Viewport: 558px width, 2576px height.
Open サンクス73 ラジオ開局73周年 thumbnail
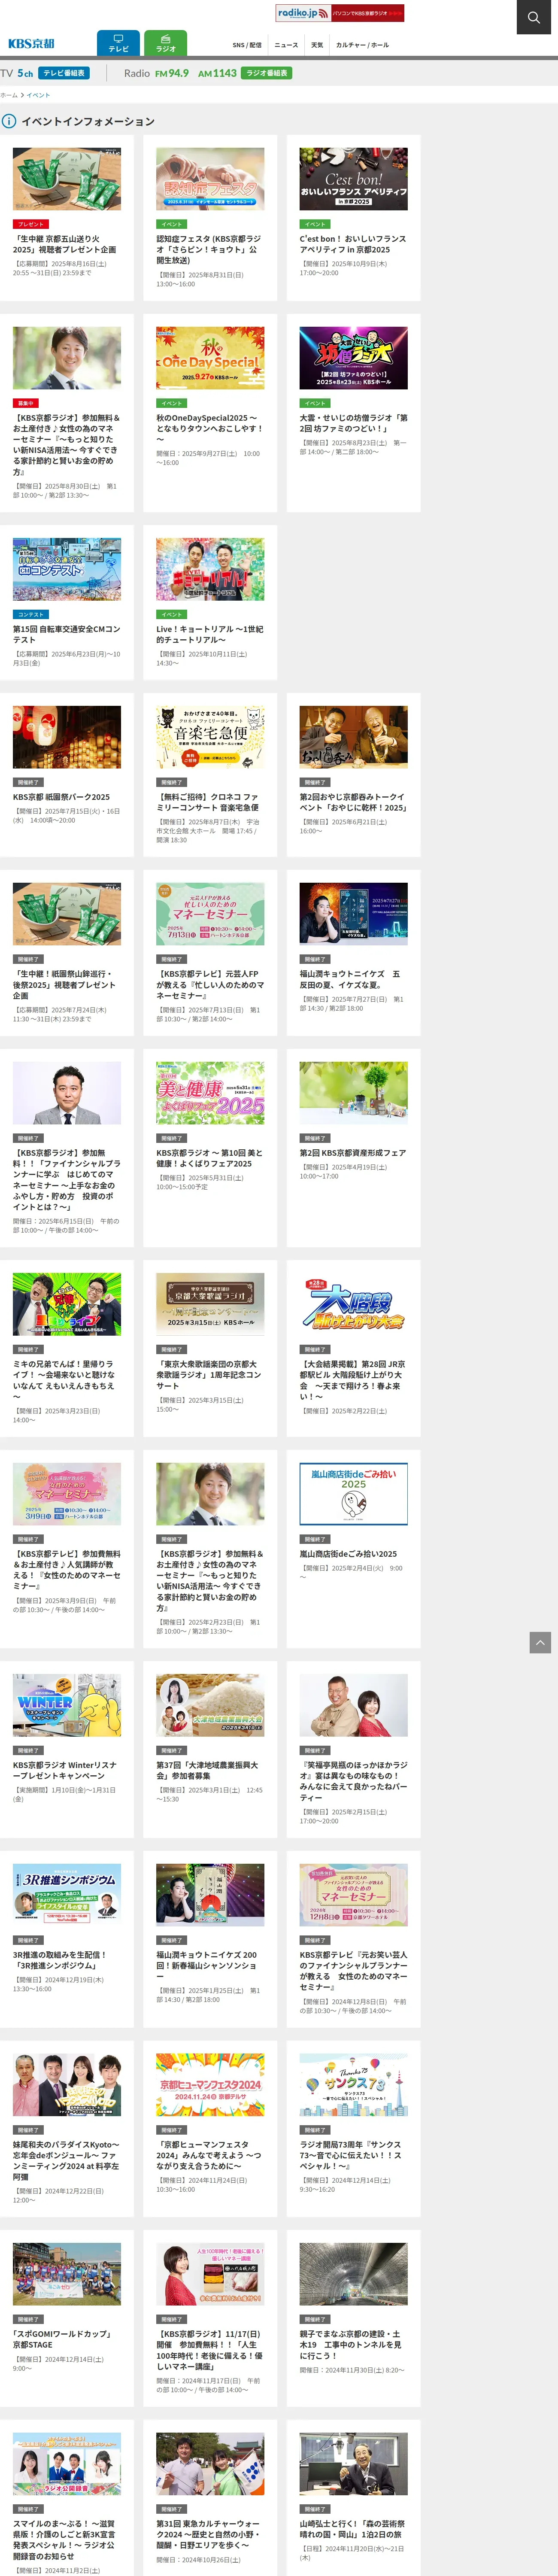point(353,2085)
